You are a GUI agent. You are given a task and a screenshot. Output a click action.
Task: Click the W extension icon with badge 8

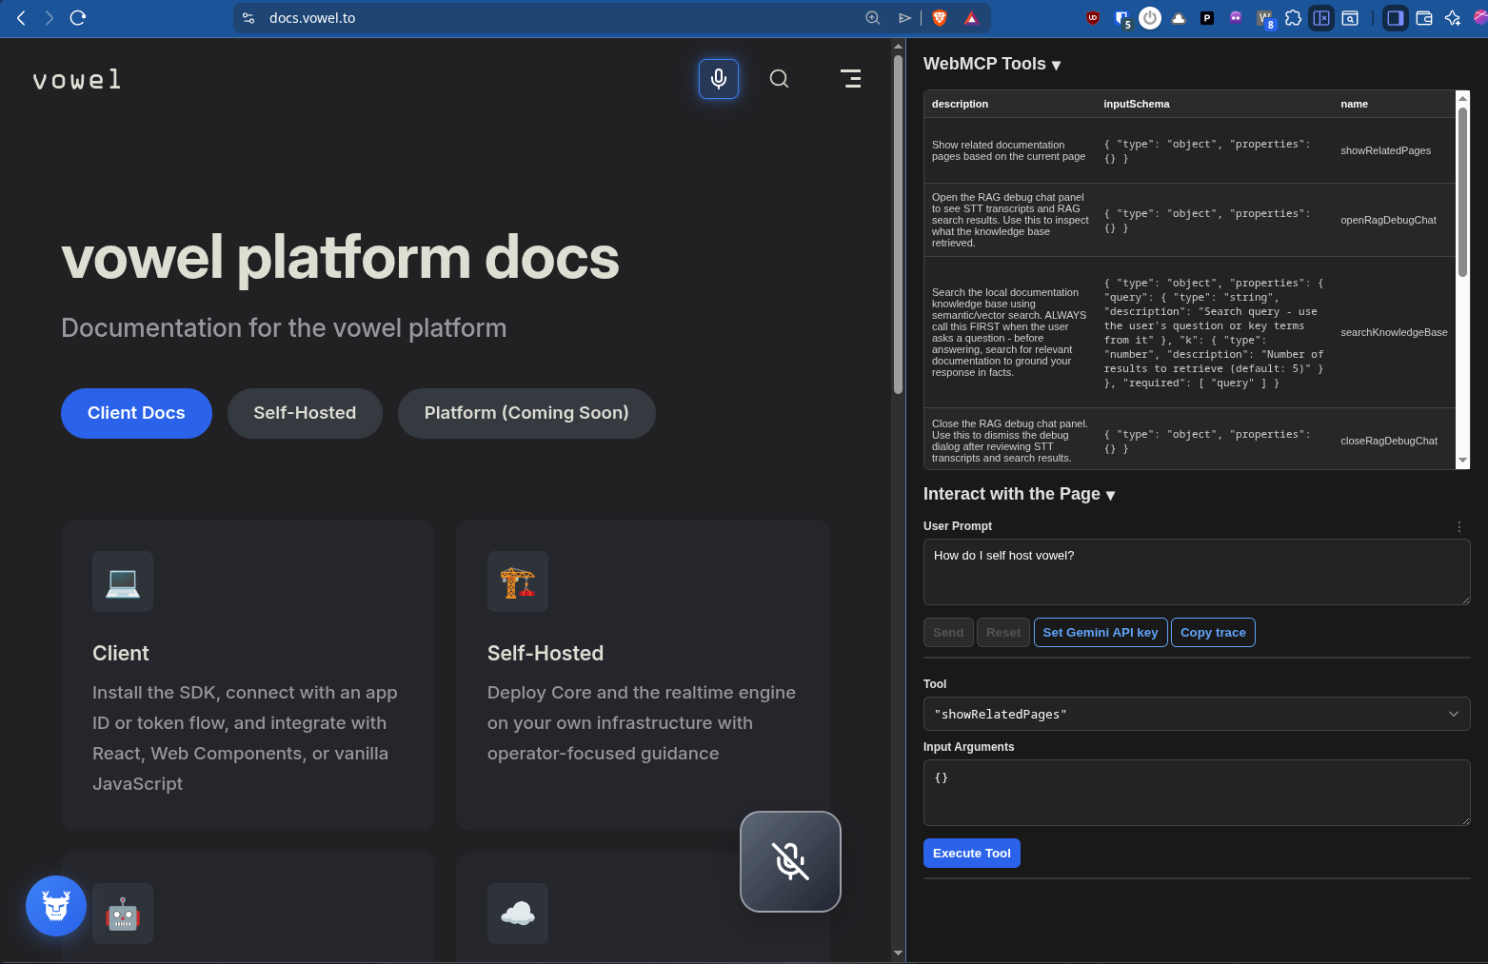coord(1265,19)
